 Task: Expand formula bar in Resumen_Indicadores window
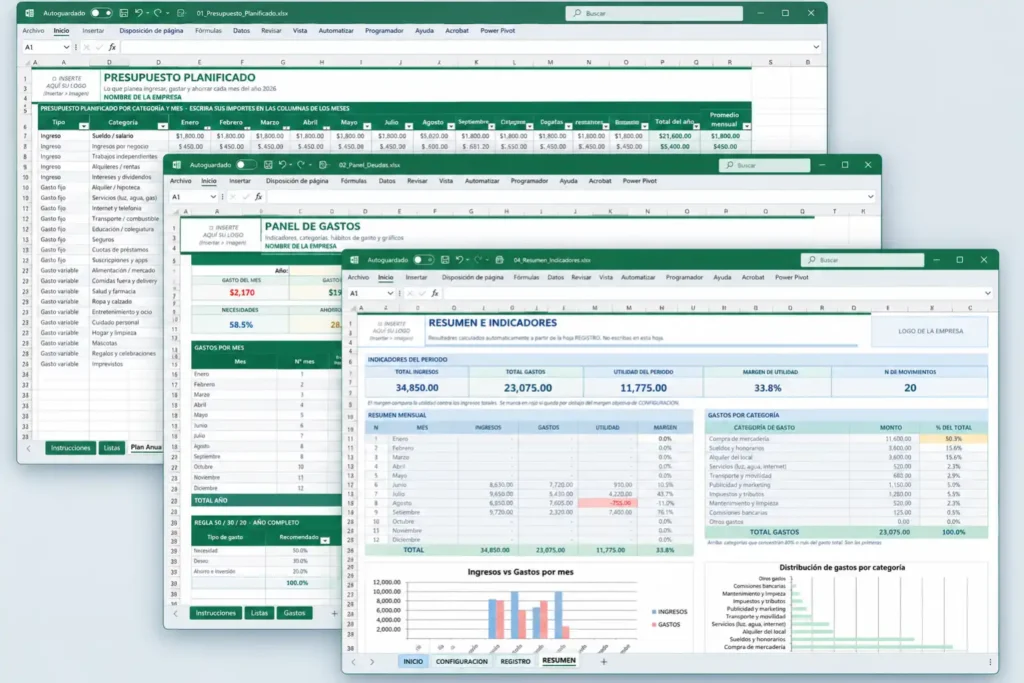point(987,293)
